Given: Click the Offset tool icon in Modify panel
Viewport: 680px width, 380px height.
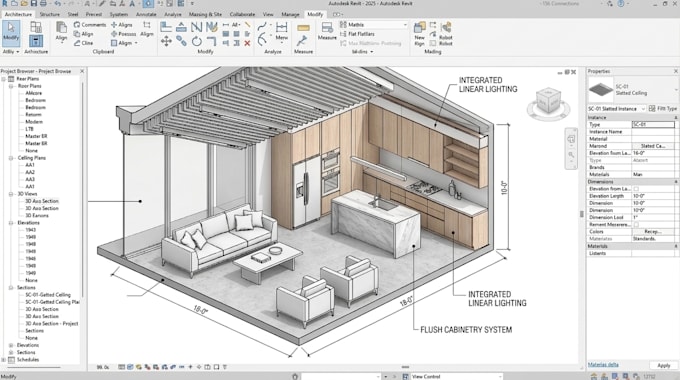Looking at the screenshot, I should [x=181, y=27].
